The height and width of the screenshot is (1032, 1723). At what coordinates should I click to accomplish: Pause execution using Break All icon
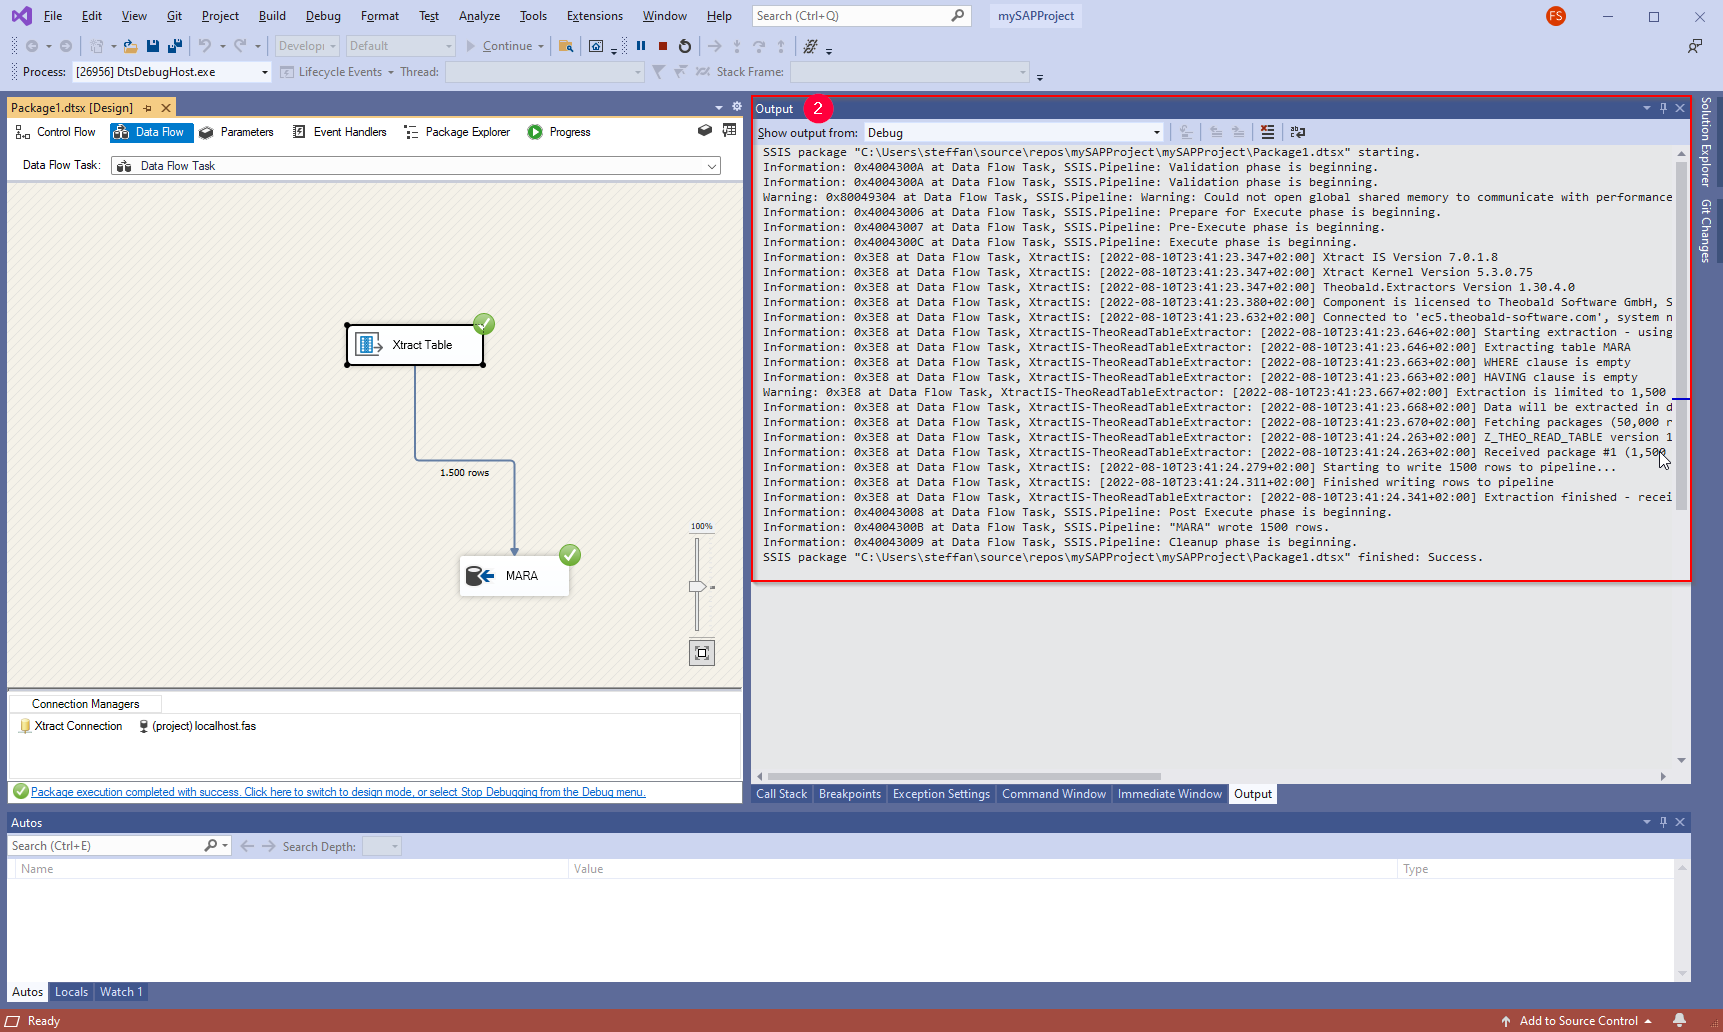(x=641, y=46)
